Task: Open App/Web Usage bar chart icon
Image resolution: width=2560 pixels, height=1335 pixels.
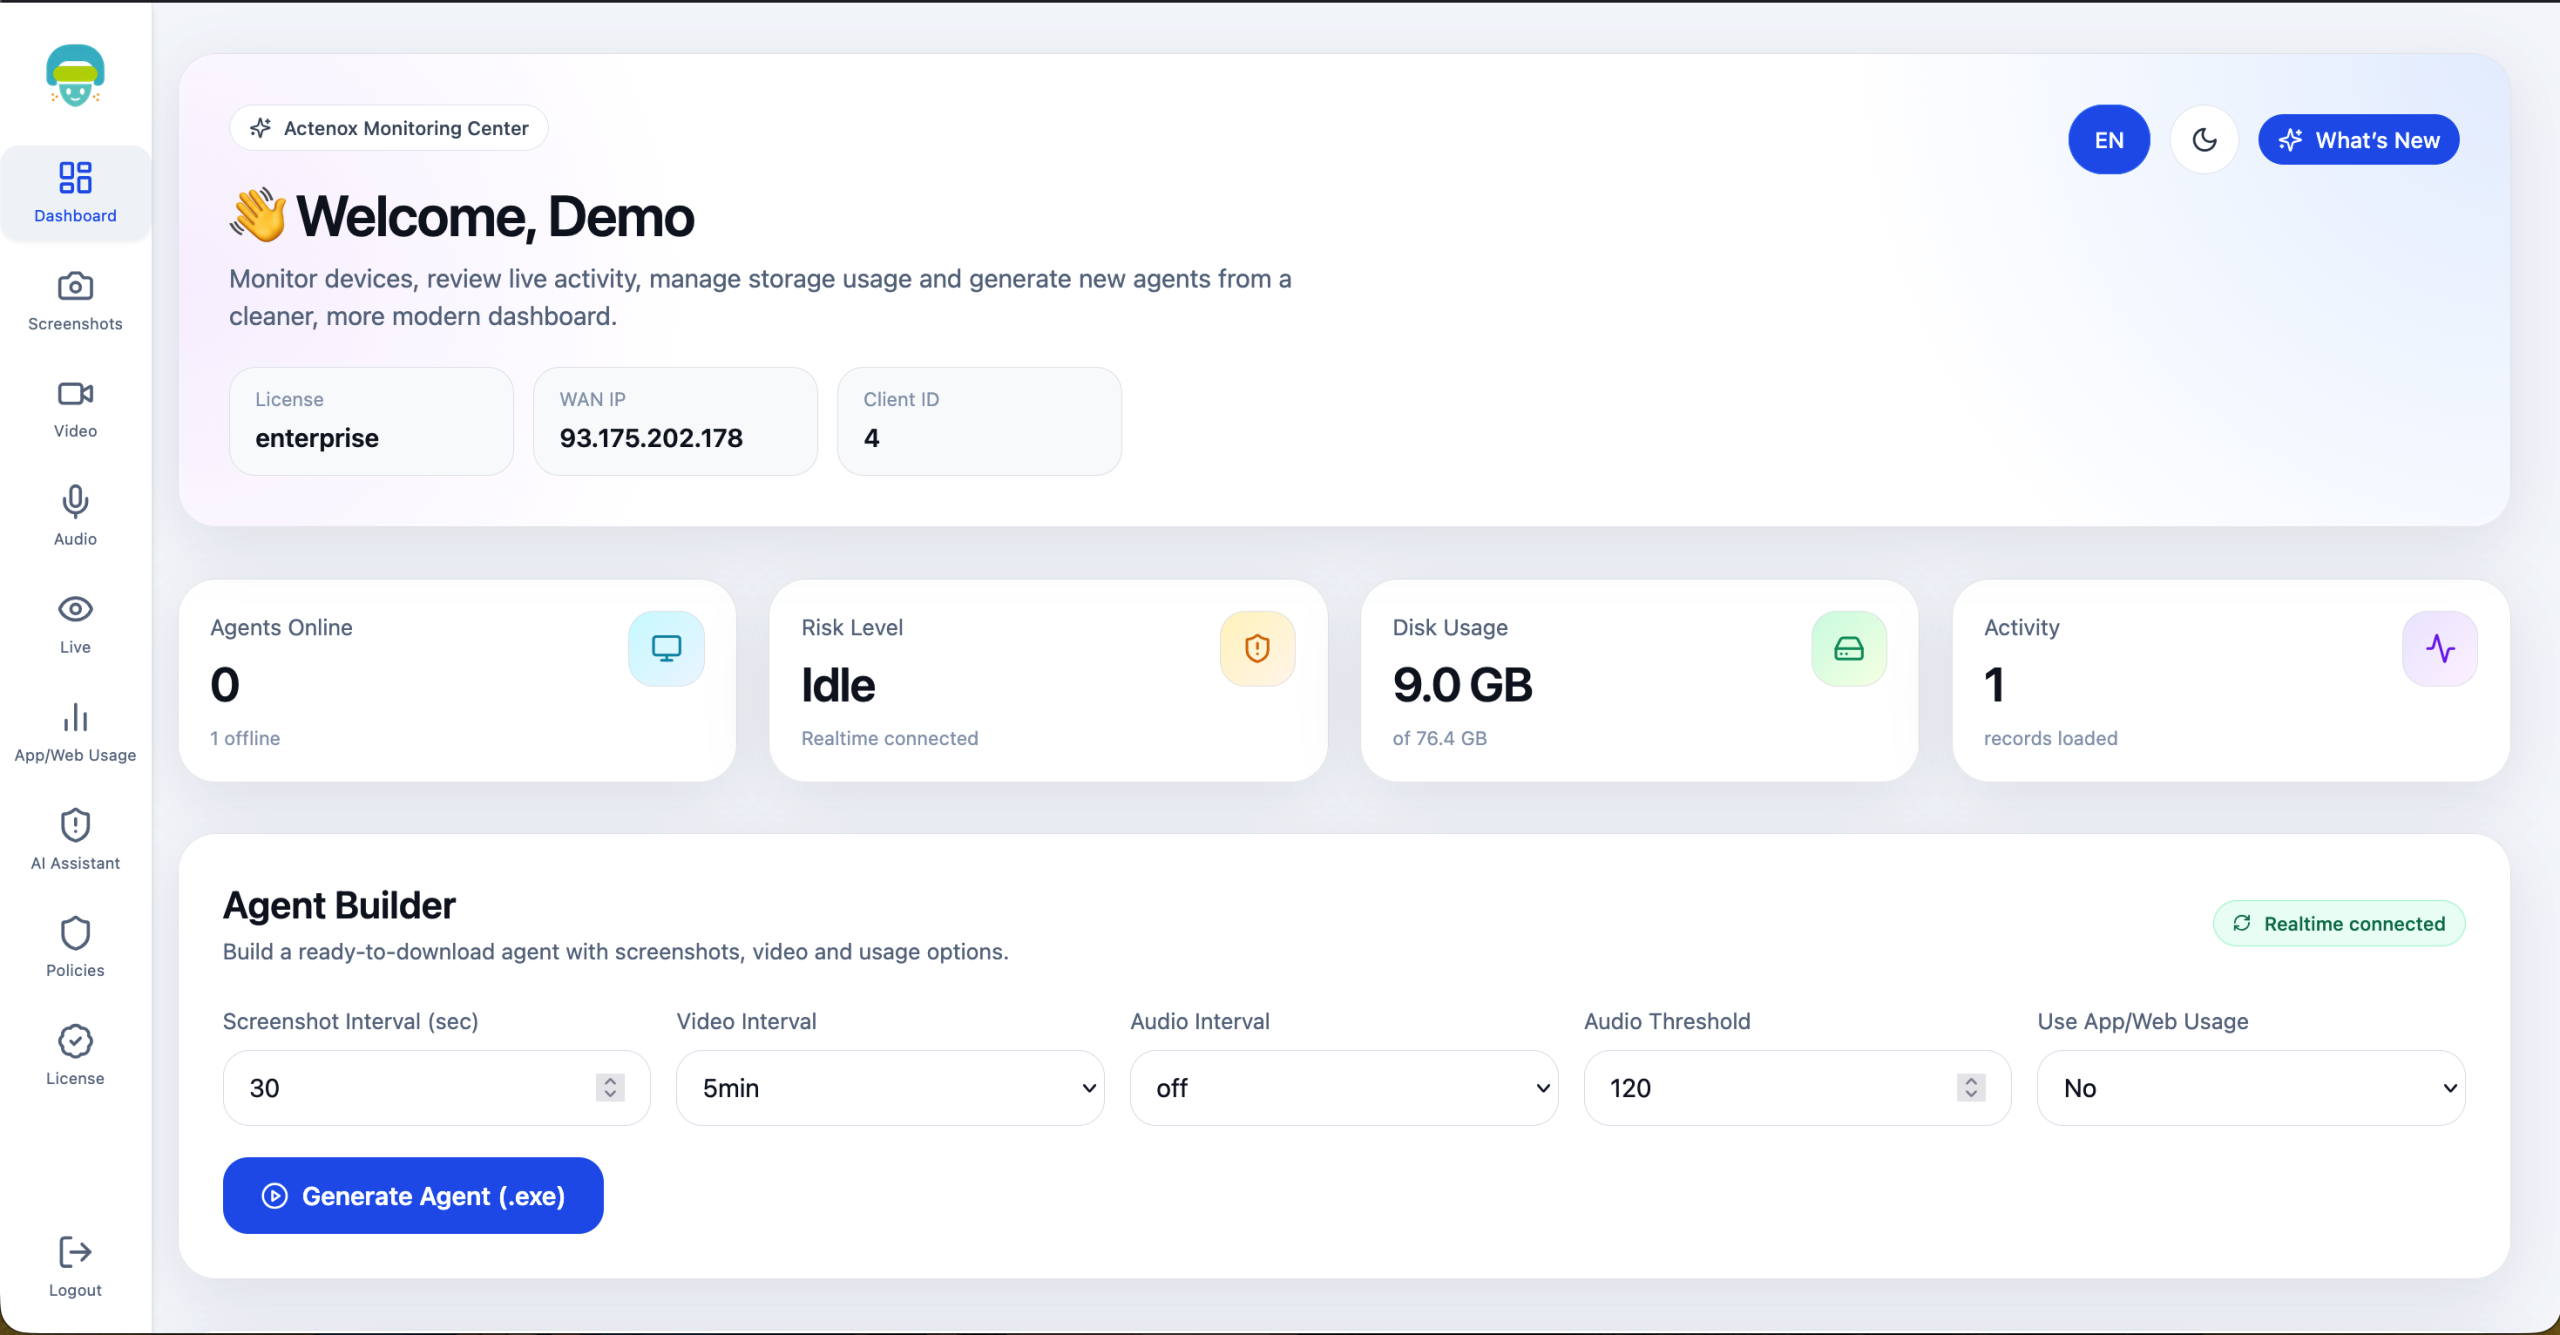Action: (75, 717)
